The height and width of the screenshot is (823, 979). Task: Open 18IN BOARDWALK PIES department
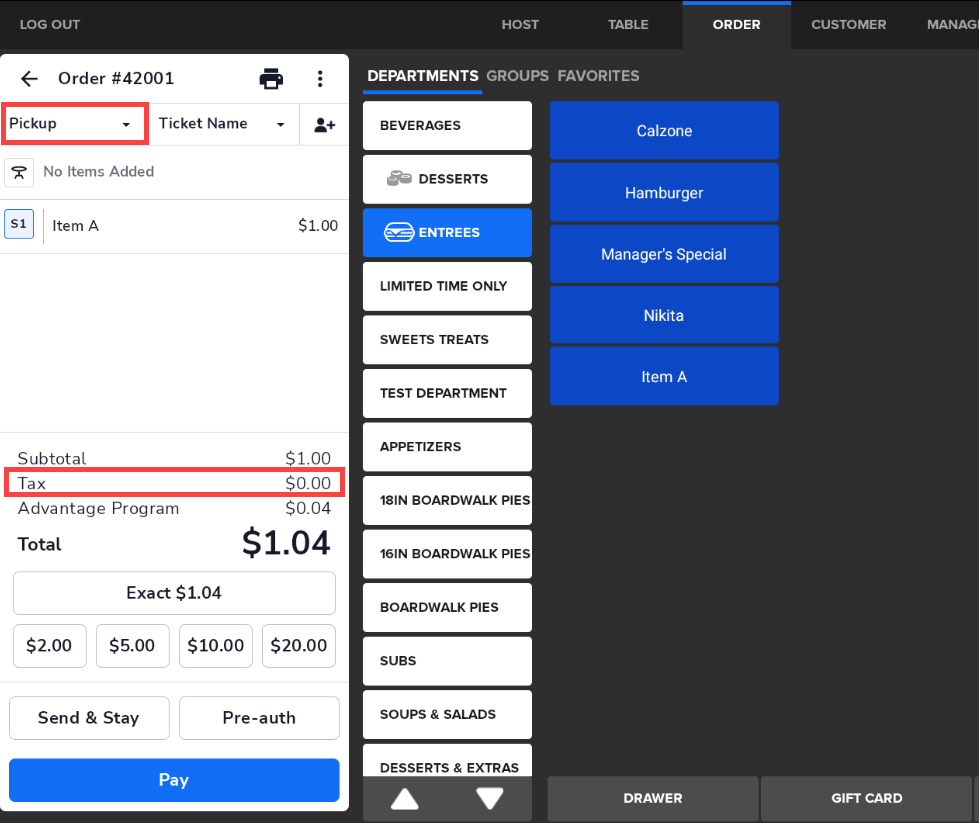(447, 500)
